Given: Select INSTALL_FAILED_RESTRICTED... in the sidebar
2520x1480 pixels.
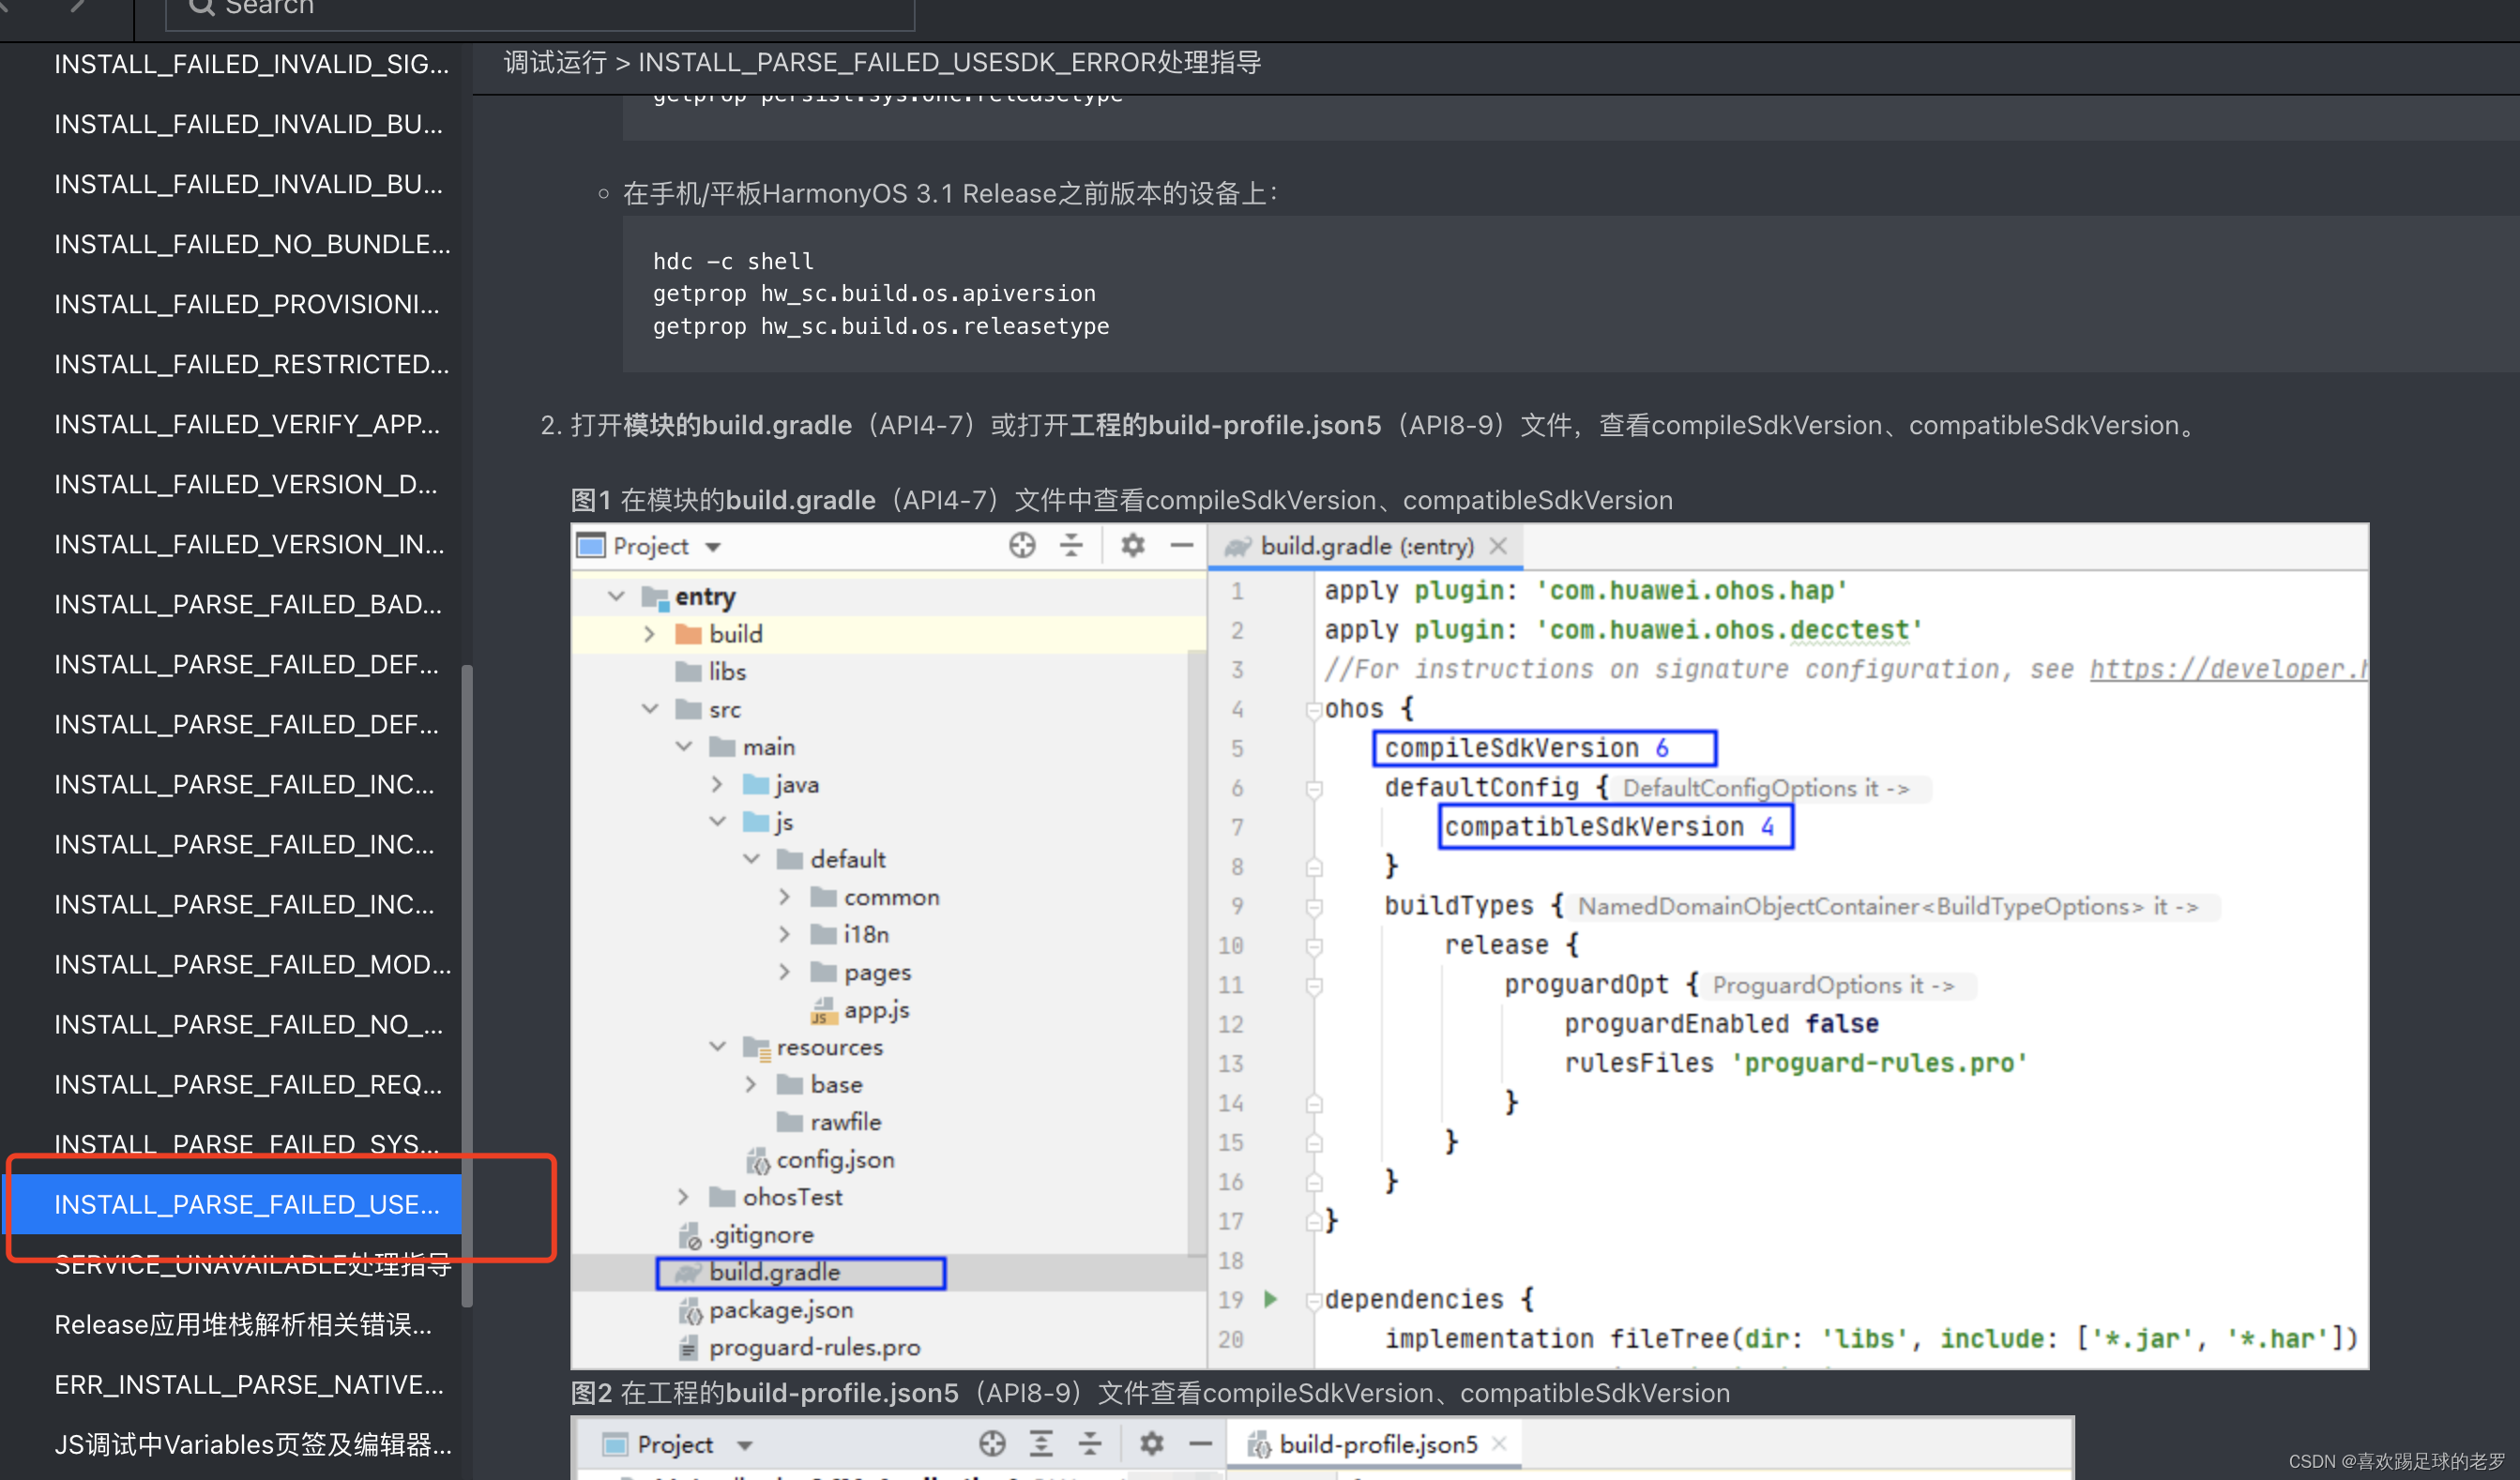Looking at the screenshot, I should [251, 364].
